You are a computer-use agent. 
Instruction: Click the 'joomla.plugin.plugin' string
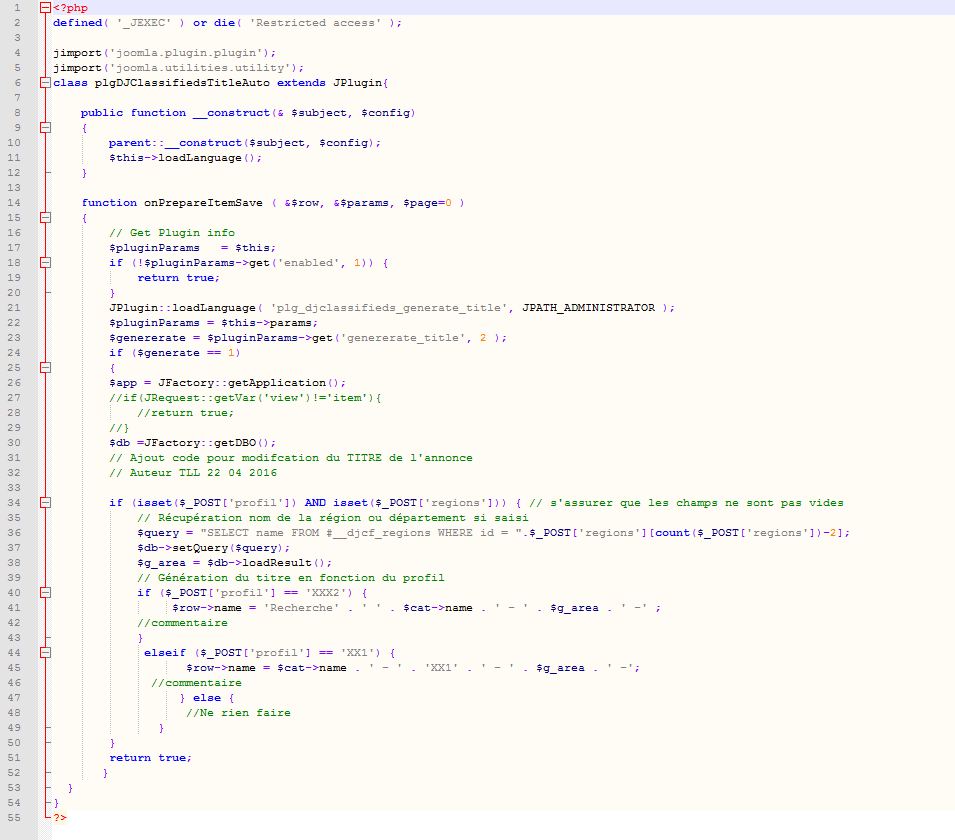(186, 53)
